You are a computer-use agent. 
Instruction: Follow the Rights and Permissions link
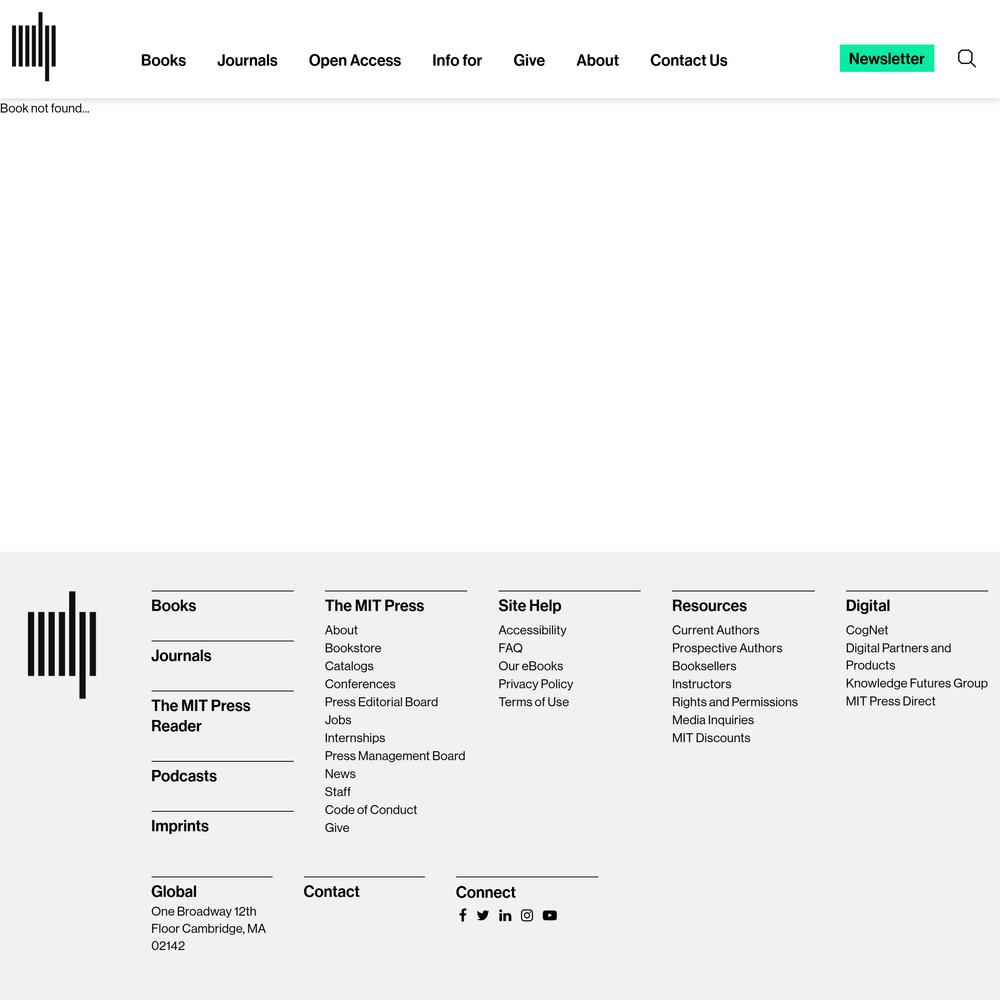click(x=734, y=702)
